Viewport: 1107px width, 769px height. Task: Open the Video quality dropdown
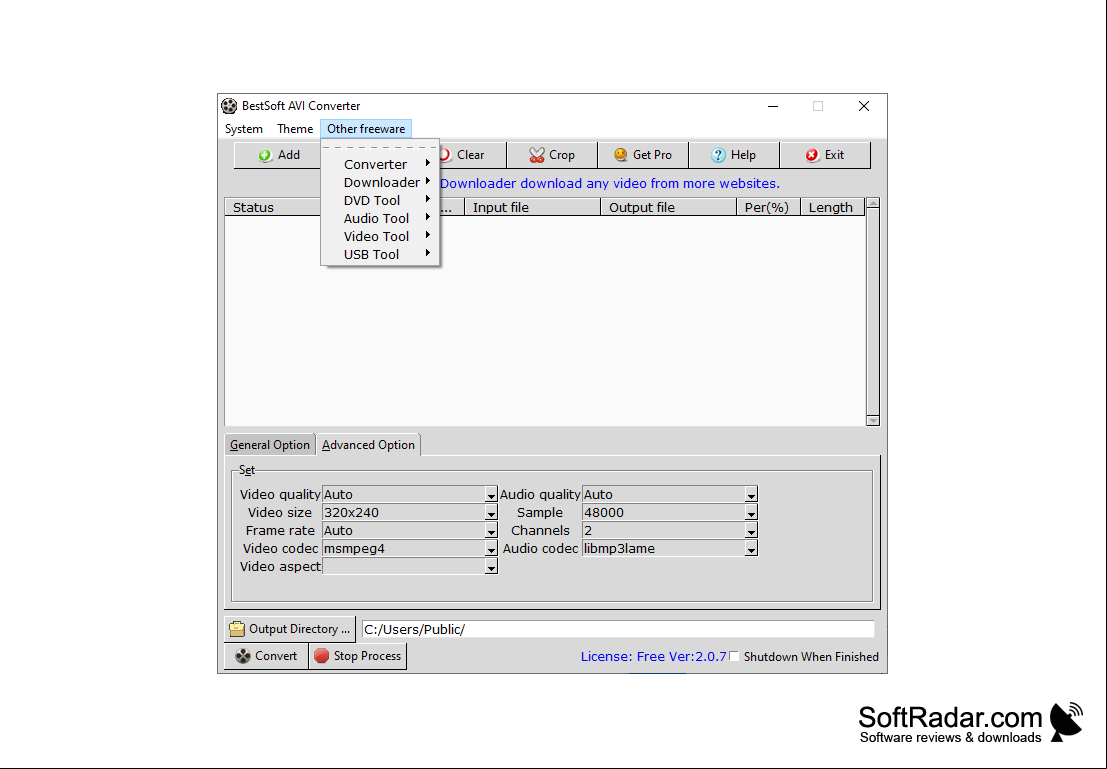click(x=491, y=495)
